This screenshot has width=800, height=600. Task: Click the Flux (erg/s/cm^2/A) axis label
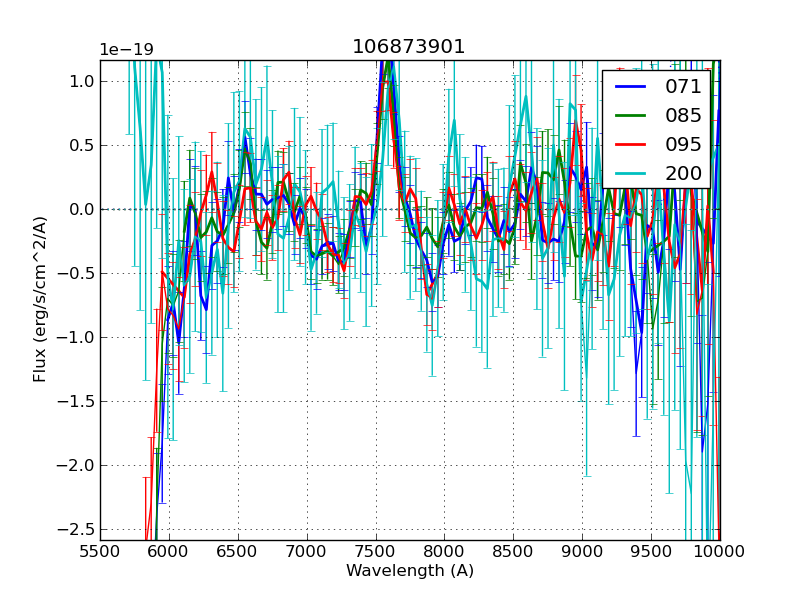pyautogui.click(x=40, y=299)
